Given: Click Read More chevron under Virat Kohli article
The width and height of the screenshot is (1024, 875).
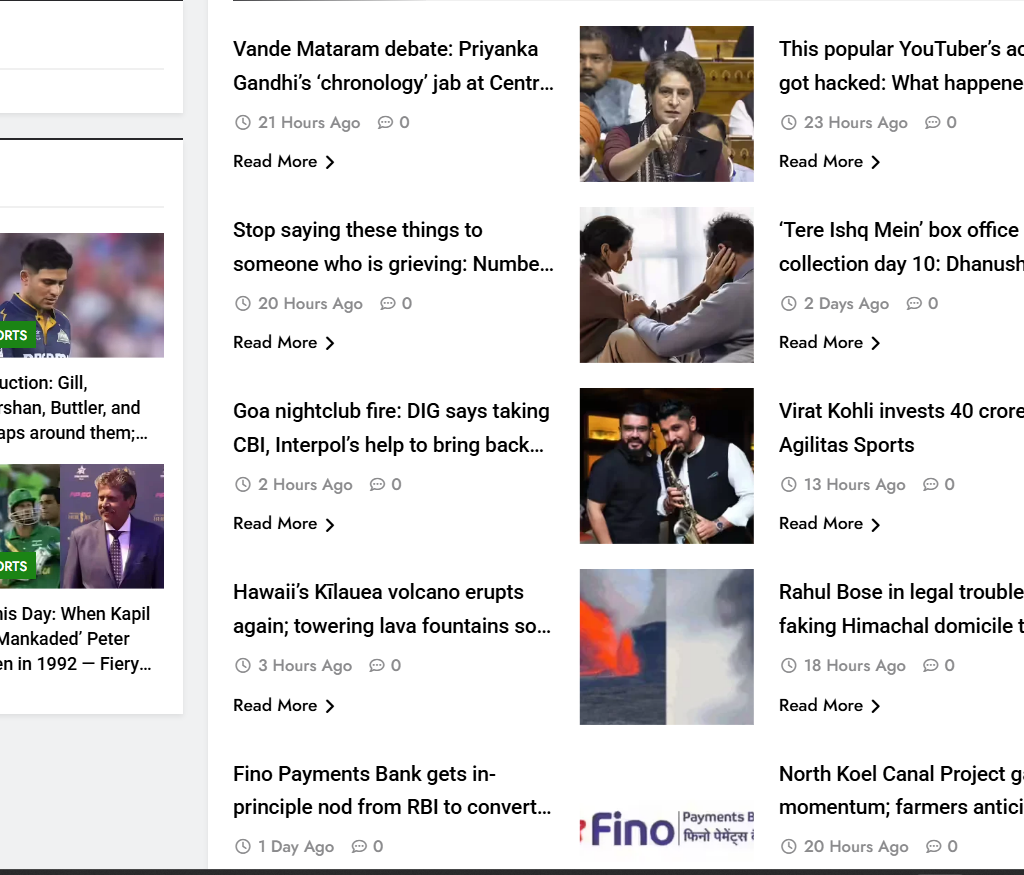Looking at the screenshot, I should pos(876,524).
